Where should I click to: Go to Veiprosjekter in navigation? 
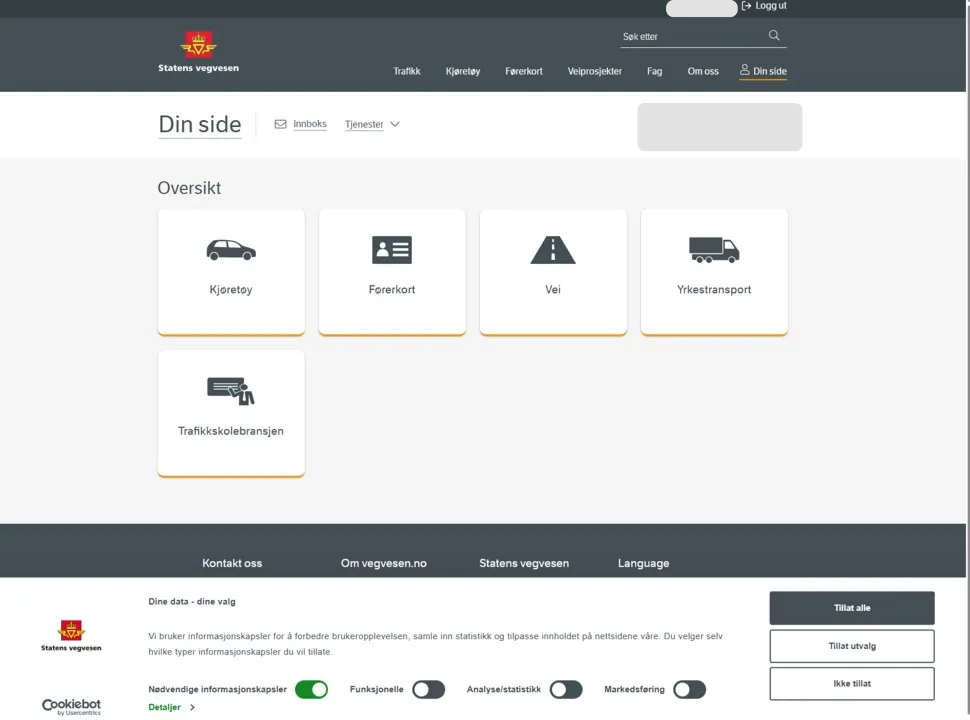click(595, 72)
